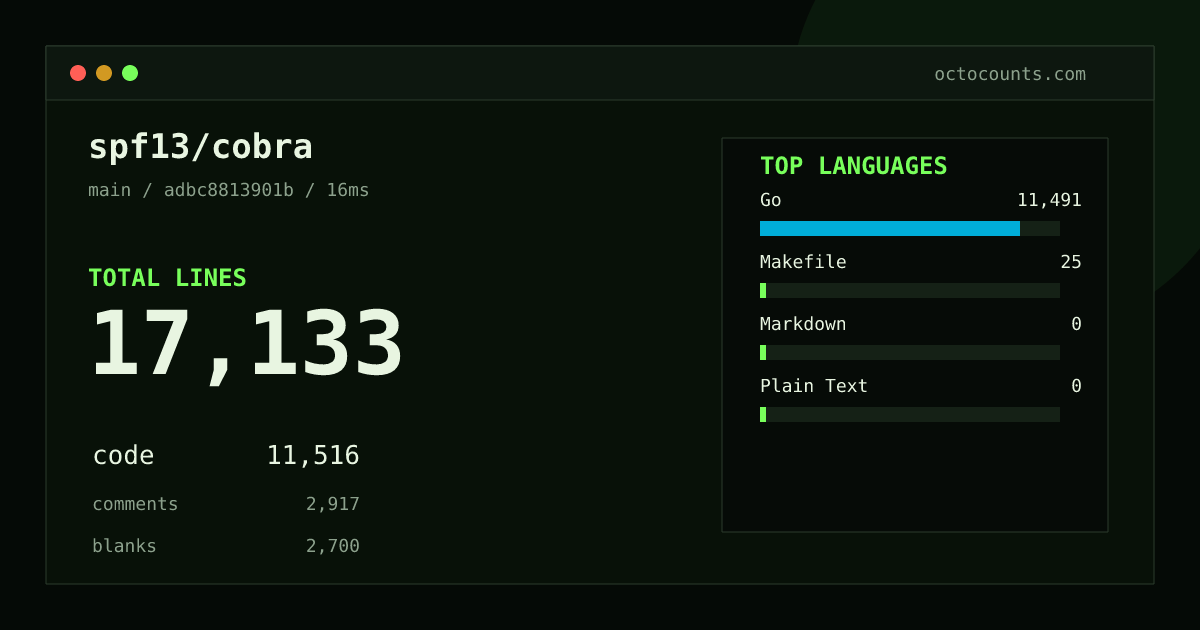Click the Makefile progress bar
The height and width of the screenshot is (630, 1200).
[x=910, y=290]
